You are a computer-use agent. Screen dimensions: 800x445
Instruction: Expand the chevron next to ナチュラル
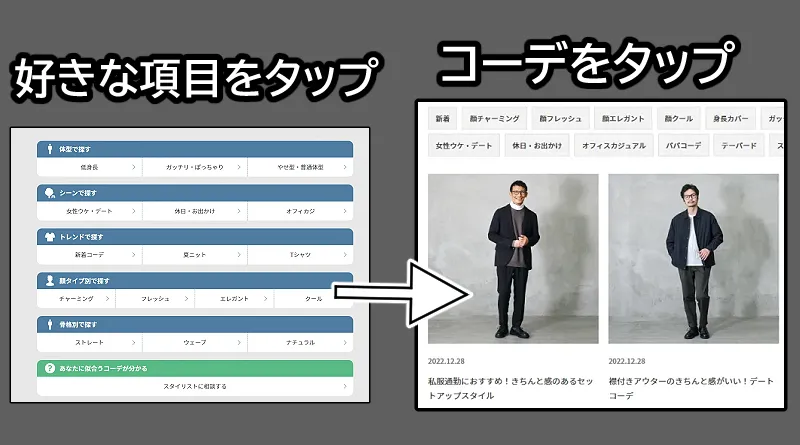(x=345, y=342)
